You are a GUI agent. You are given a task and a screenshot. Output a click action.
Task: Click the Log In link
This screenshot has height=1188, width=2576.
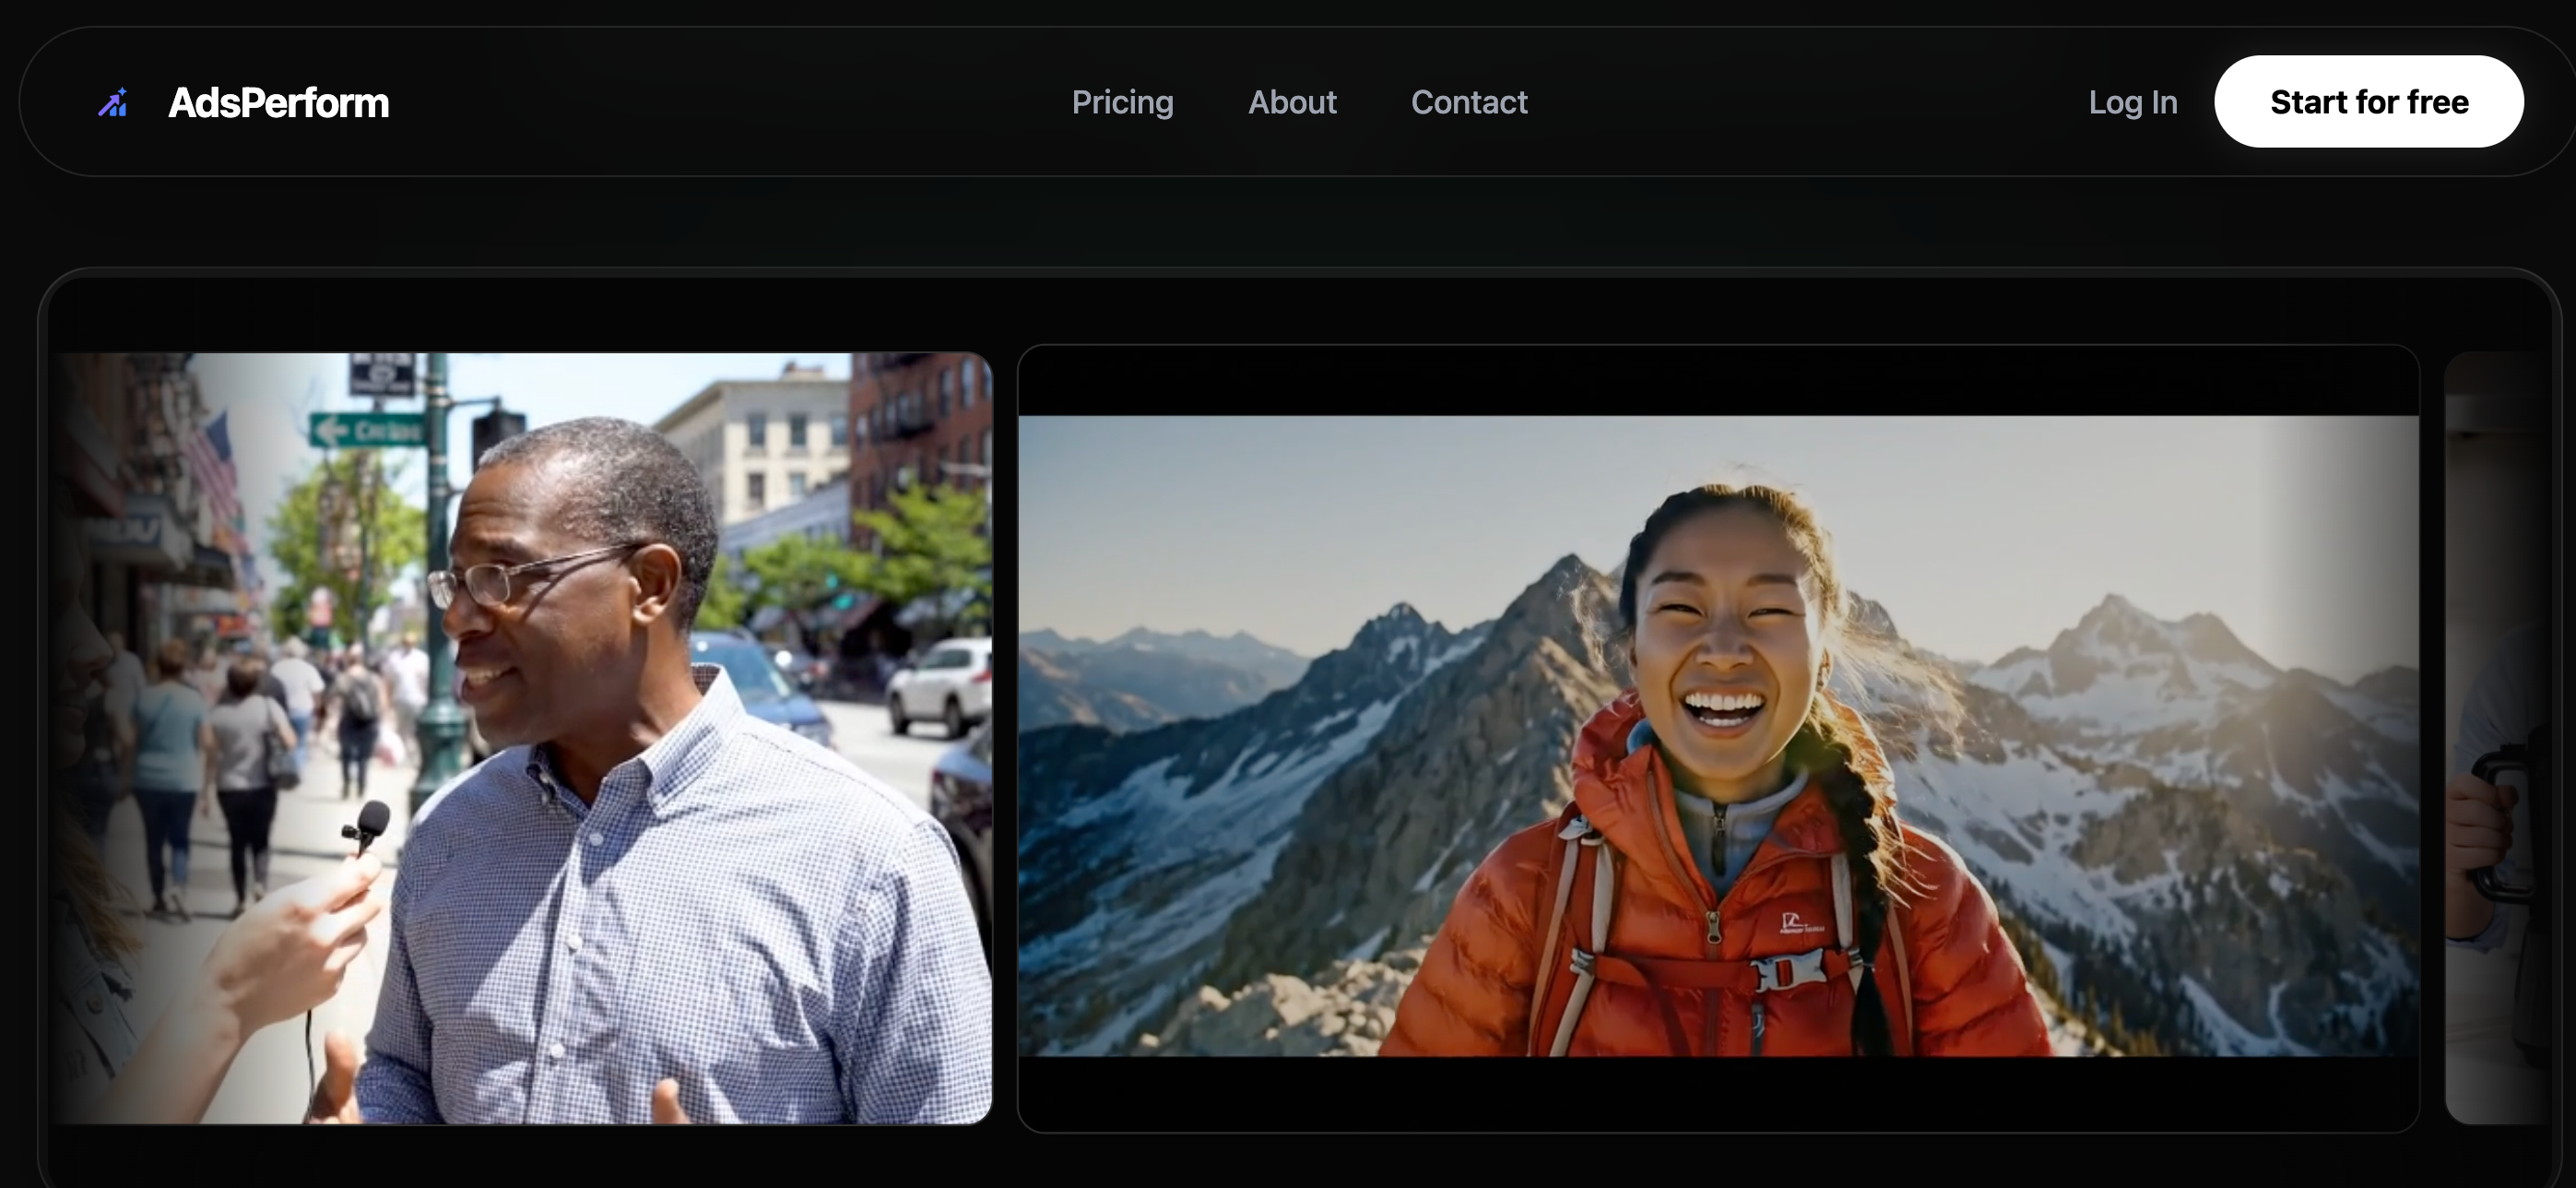click(2132, 102)
